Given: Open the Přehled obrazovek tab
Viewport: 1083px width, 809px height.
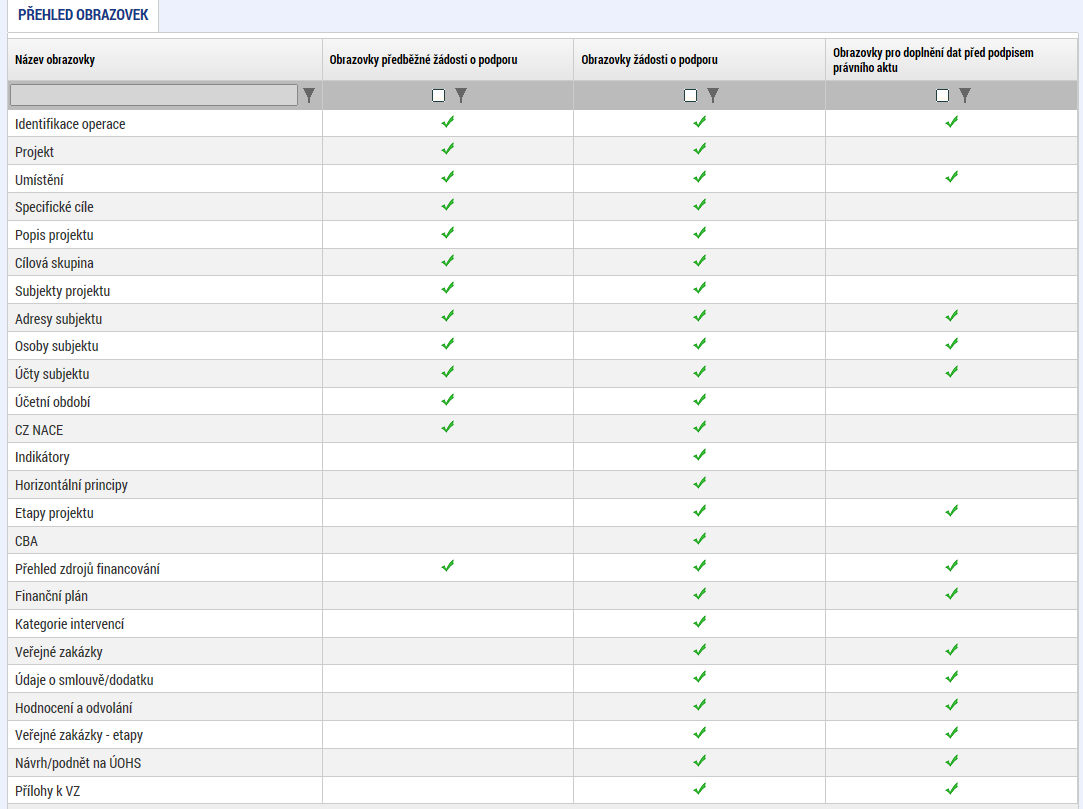Looking at the screenshot, I should click(x=83, y=15).
